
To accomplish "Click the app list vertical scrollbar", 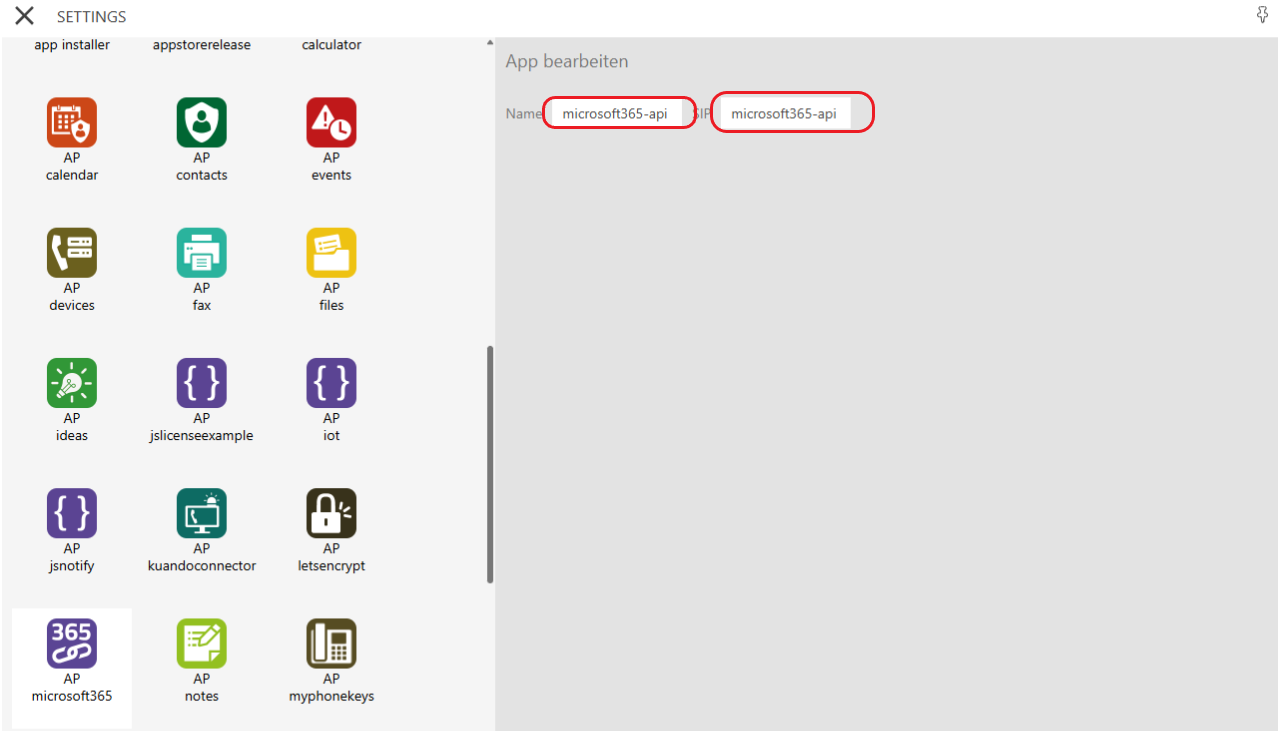I will coord(490,464).
